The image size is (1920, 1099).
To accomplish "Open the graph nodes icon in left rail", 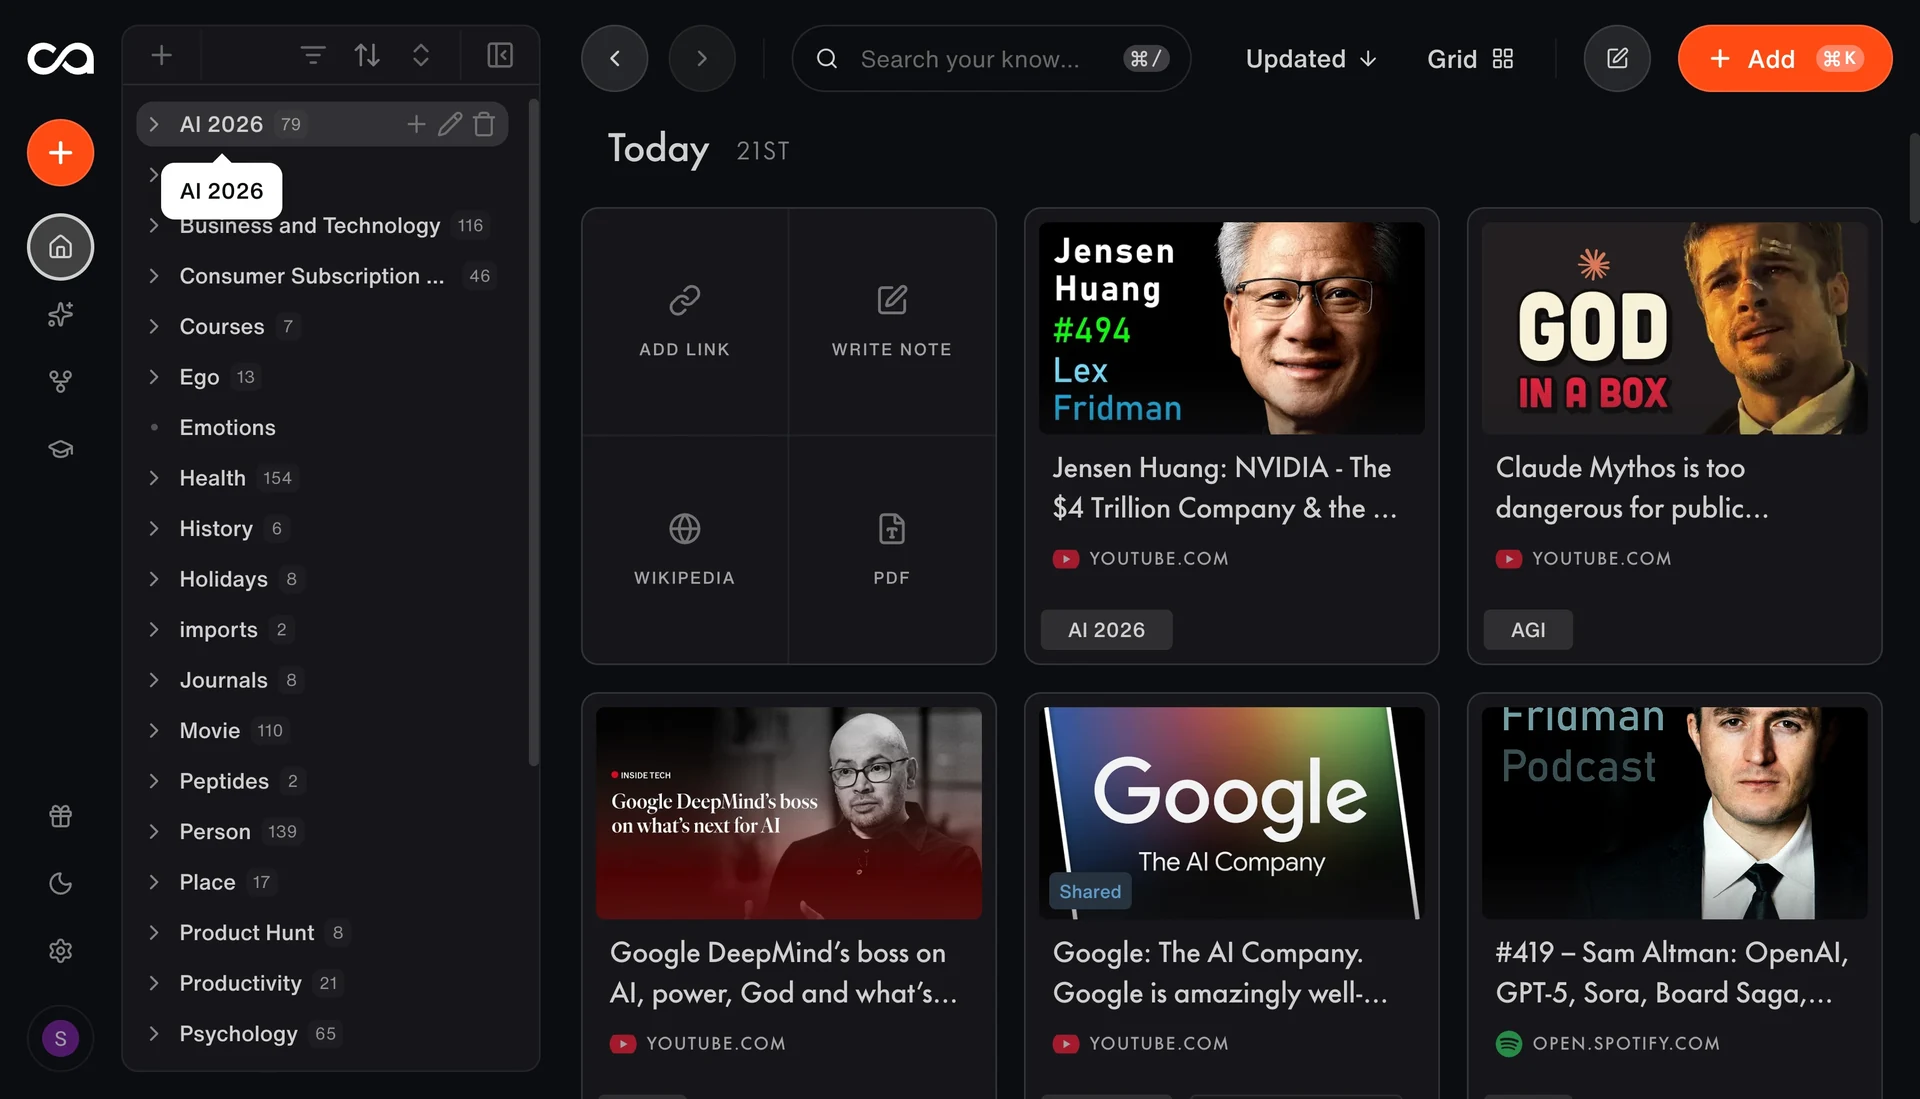I will 61,382.
